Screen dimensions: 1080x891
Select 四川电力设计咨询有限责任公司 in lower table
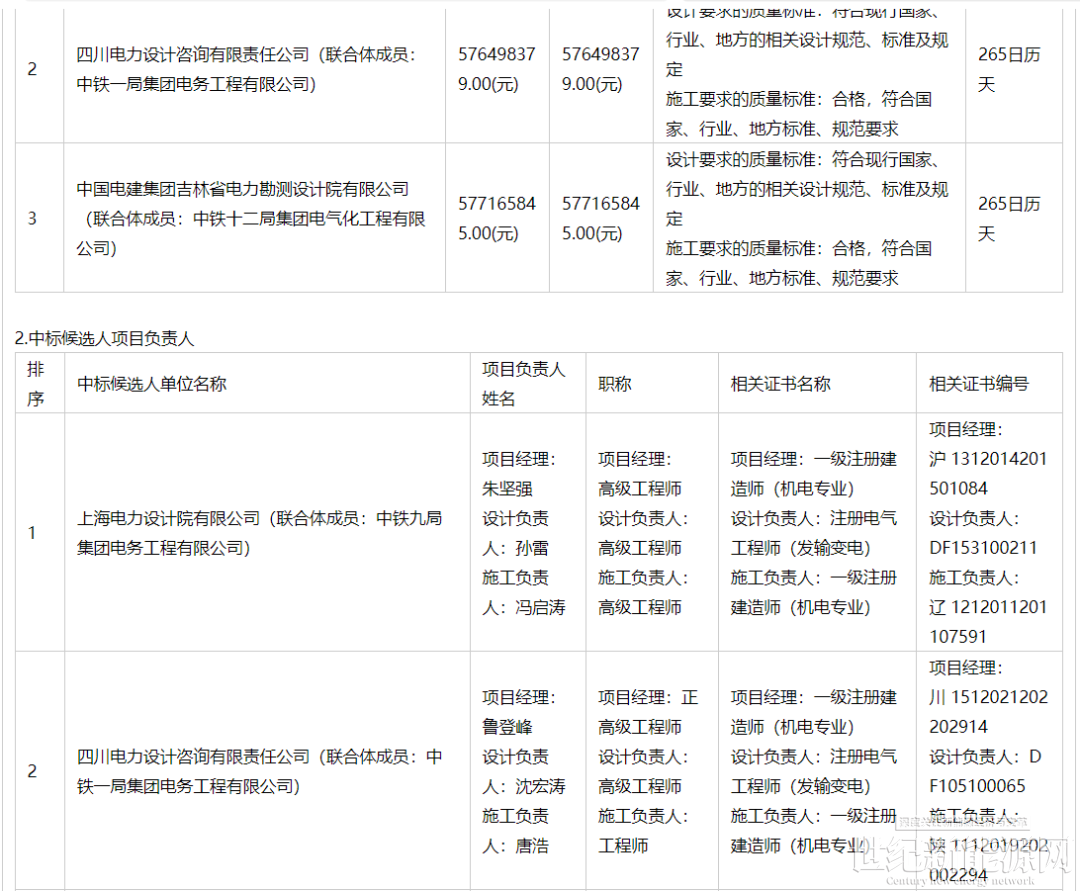(193, 756)
